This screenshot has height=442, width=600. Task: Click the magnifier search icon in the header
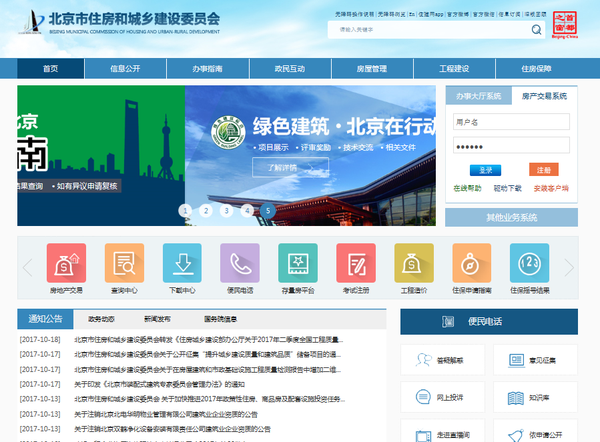point(536,29)
